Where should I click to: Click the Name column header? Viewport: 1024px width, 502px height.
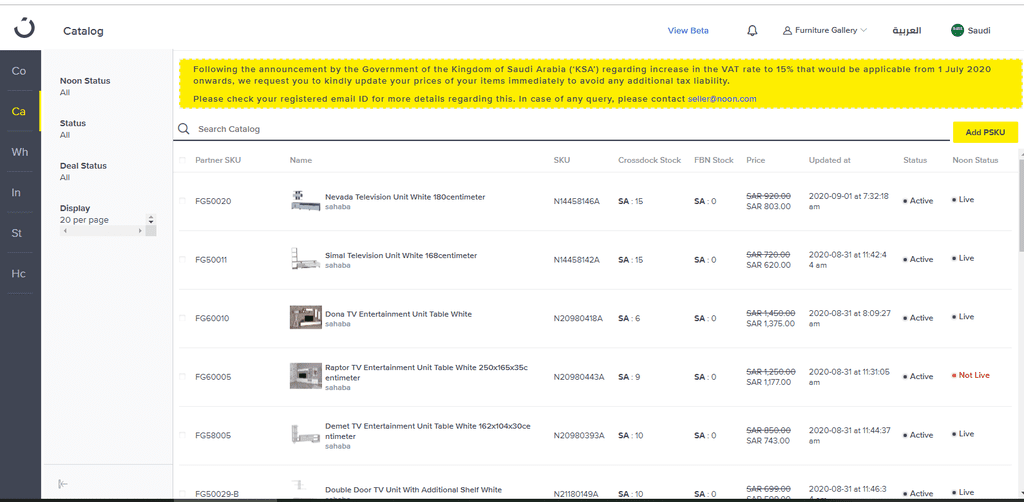pos(301,160)
